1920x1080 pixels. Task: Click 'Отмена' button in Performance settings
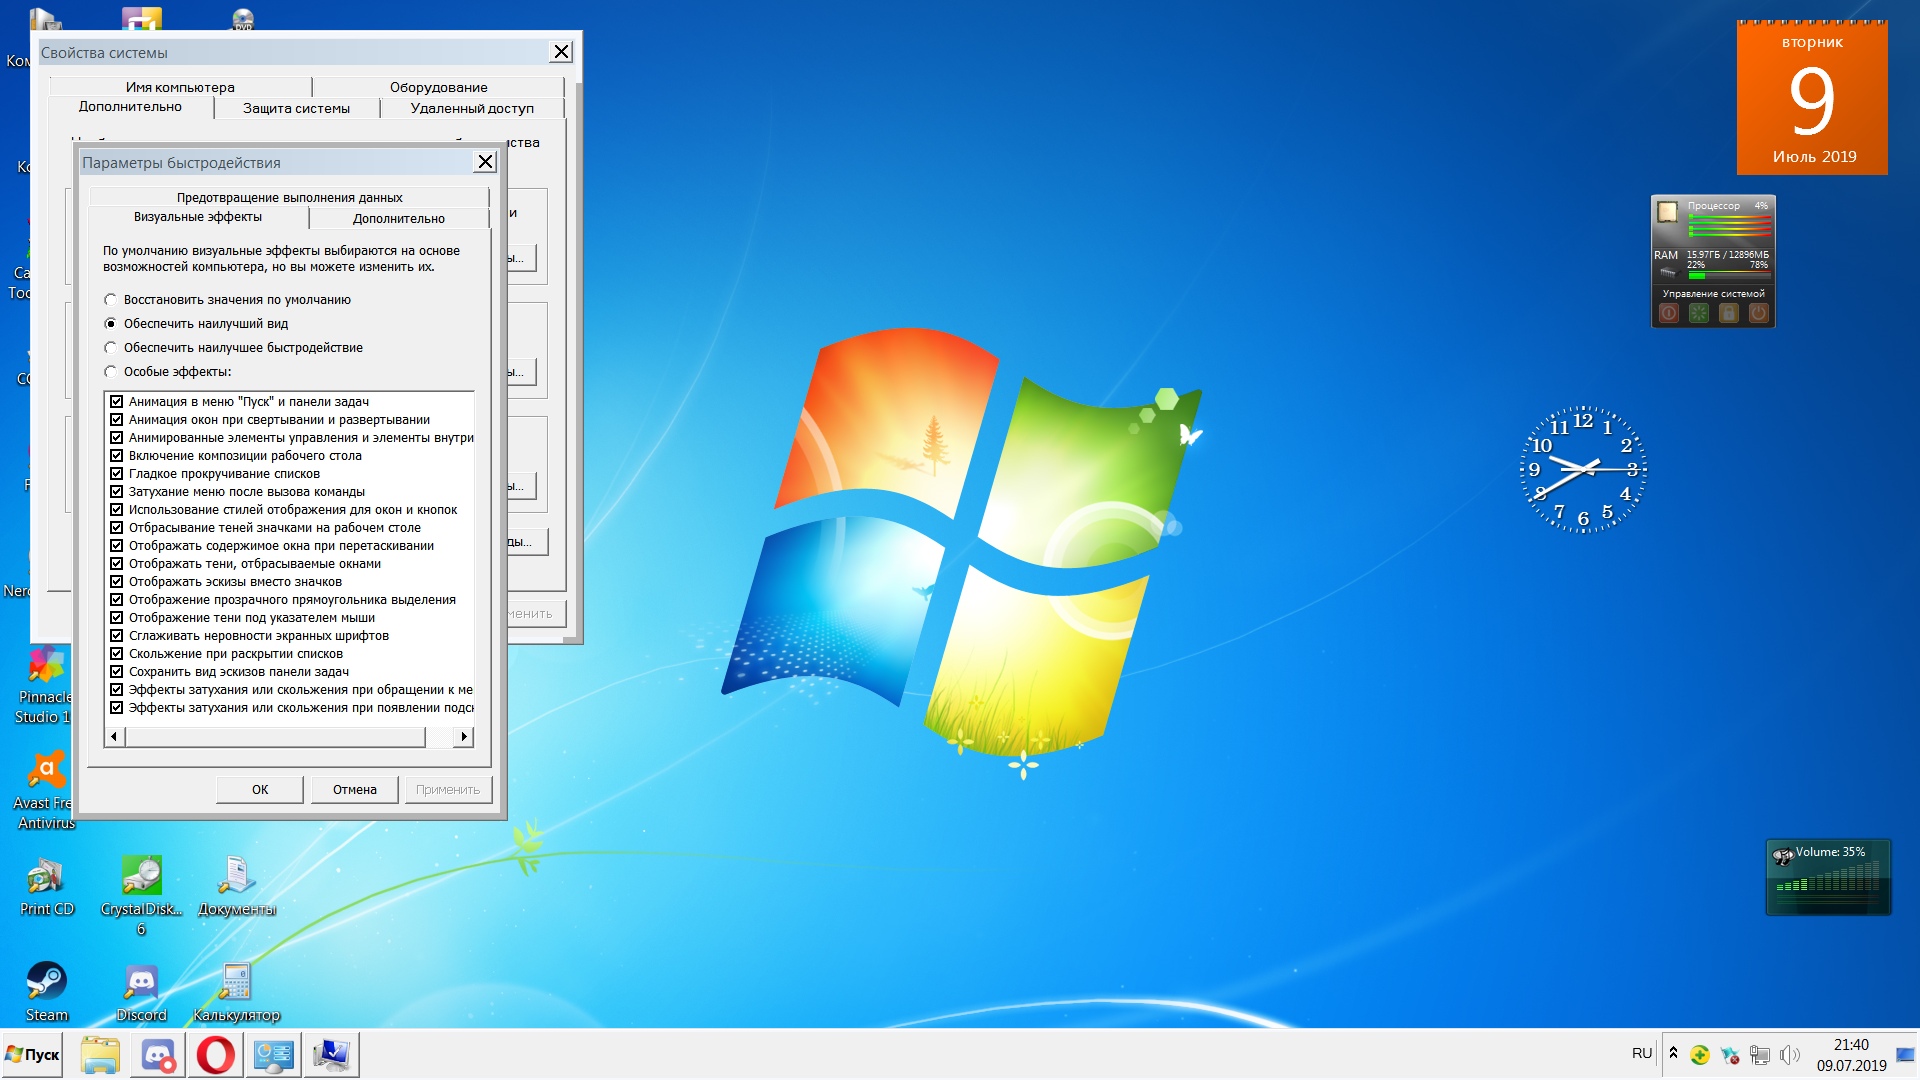[351, 789]
